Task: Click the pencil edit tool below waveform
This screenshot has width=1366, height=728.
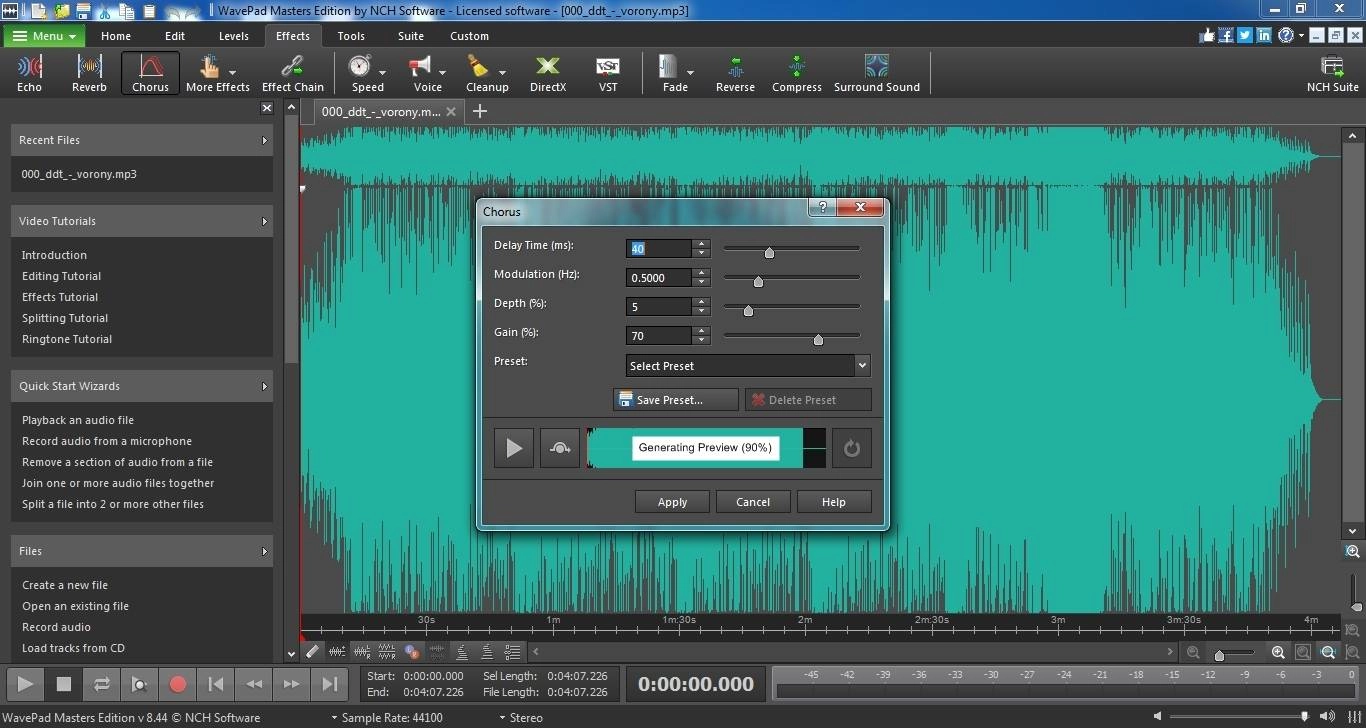Action: point(313,651)
